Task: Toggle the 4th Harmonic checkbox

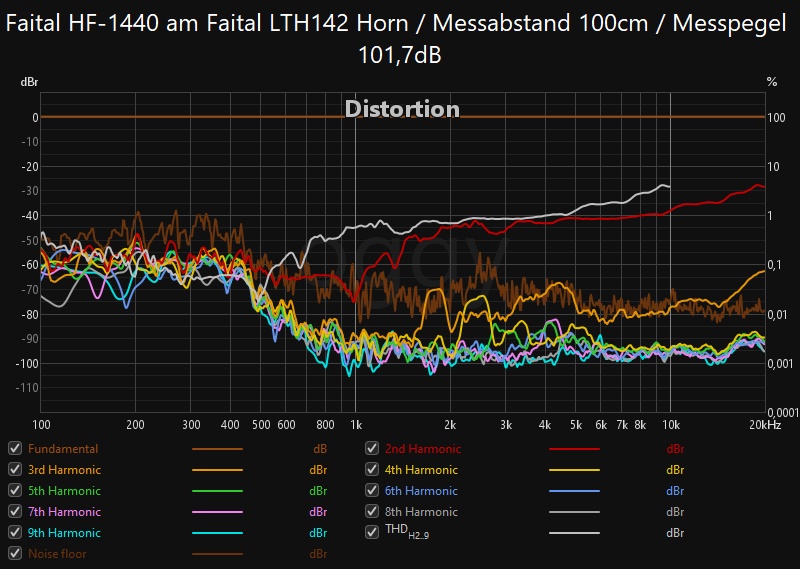Action: click(x=372, y=469)
